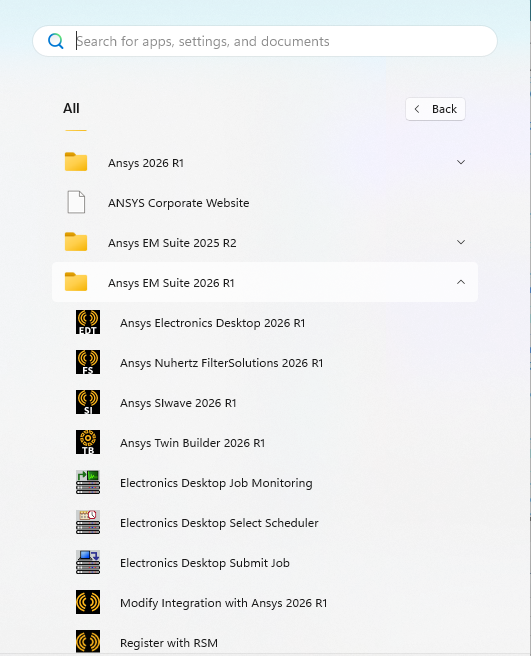This screenshot has height=656, width=531.
Task: Focus the apps and settings search field
Action: (265, 41)
